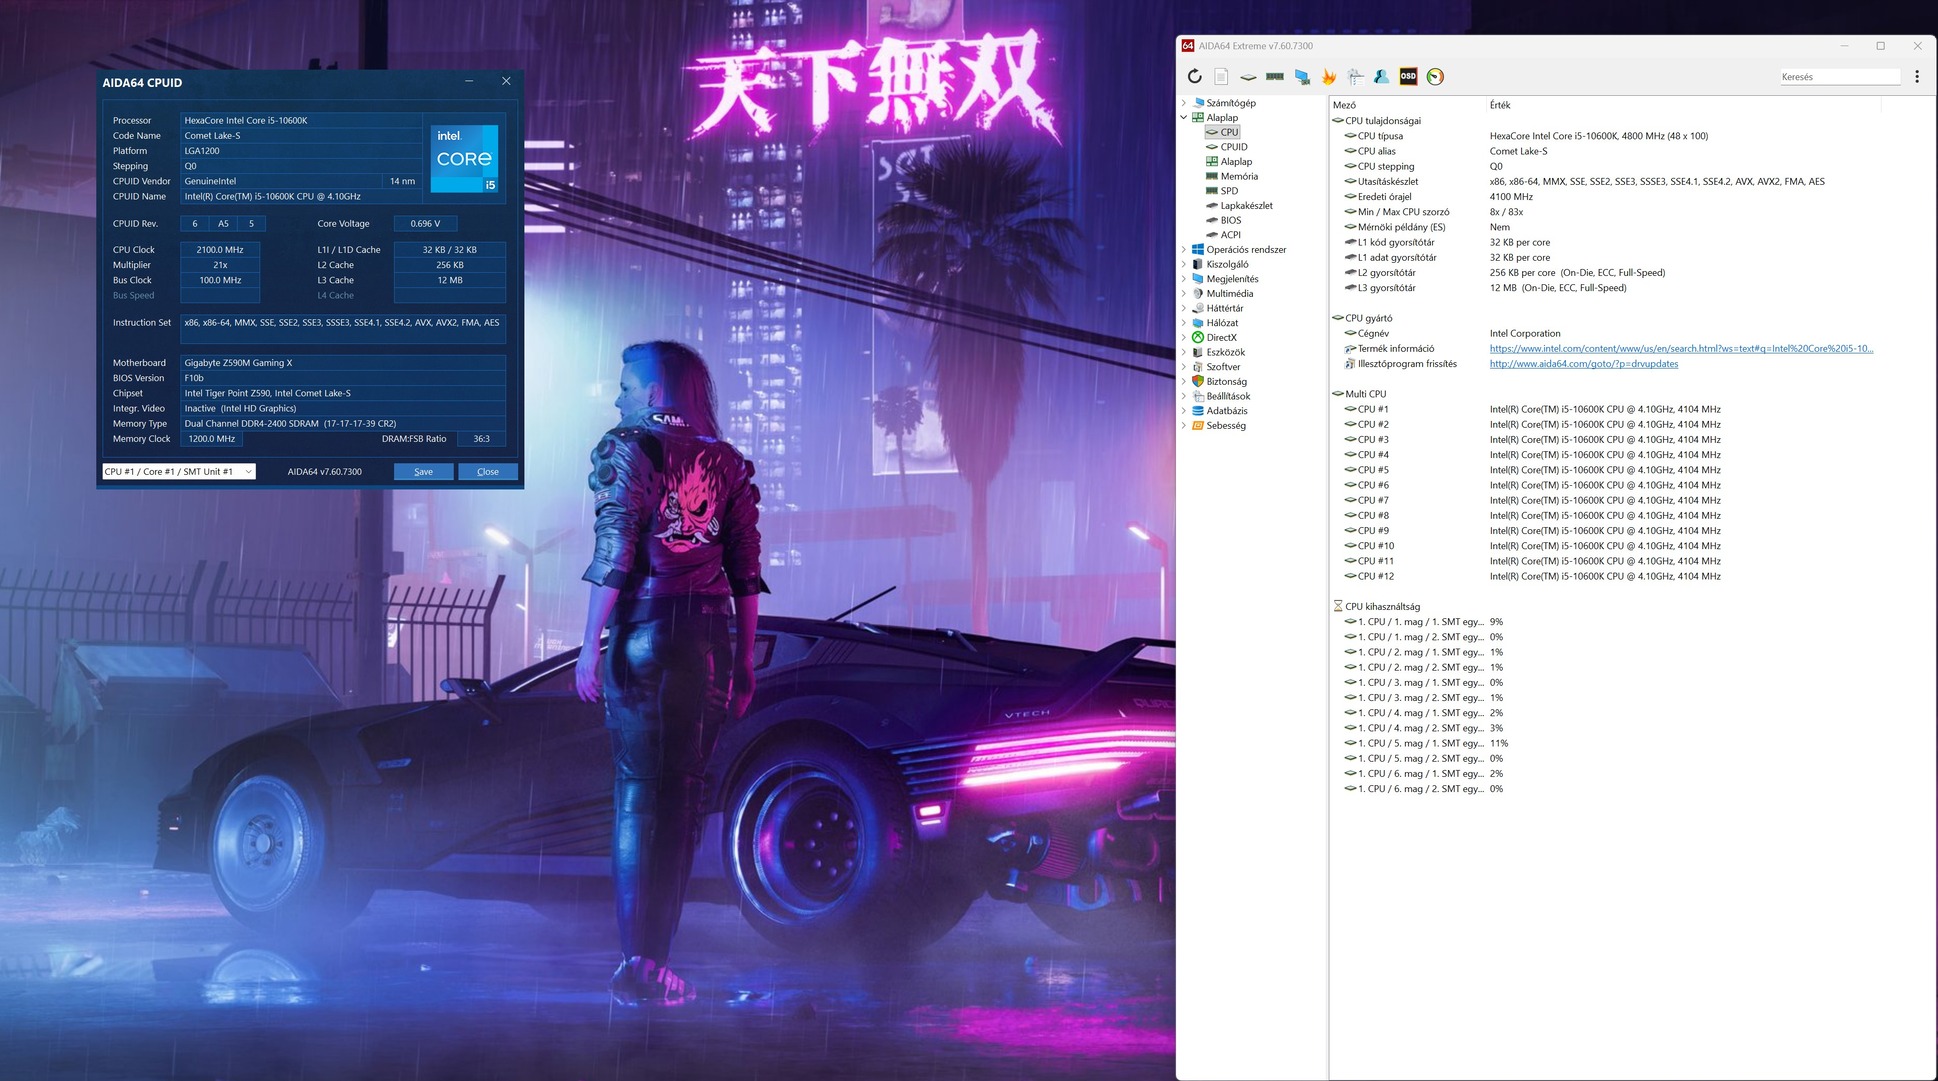Screen dimensions: 1938x1081
Task: Click the monitor diagnostics toolbar icon
Action: pyautogui.click(x=1302, y=77)
